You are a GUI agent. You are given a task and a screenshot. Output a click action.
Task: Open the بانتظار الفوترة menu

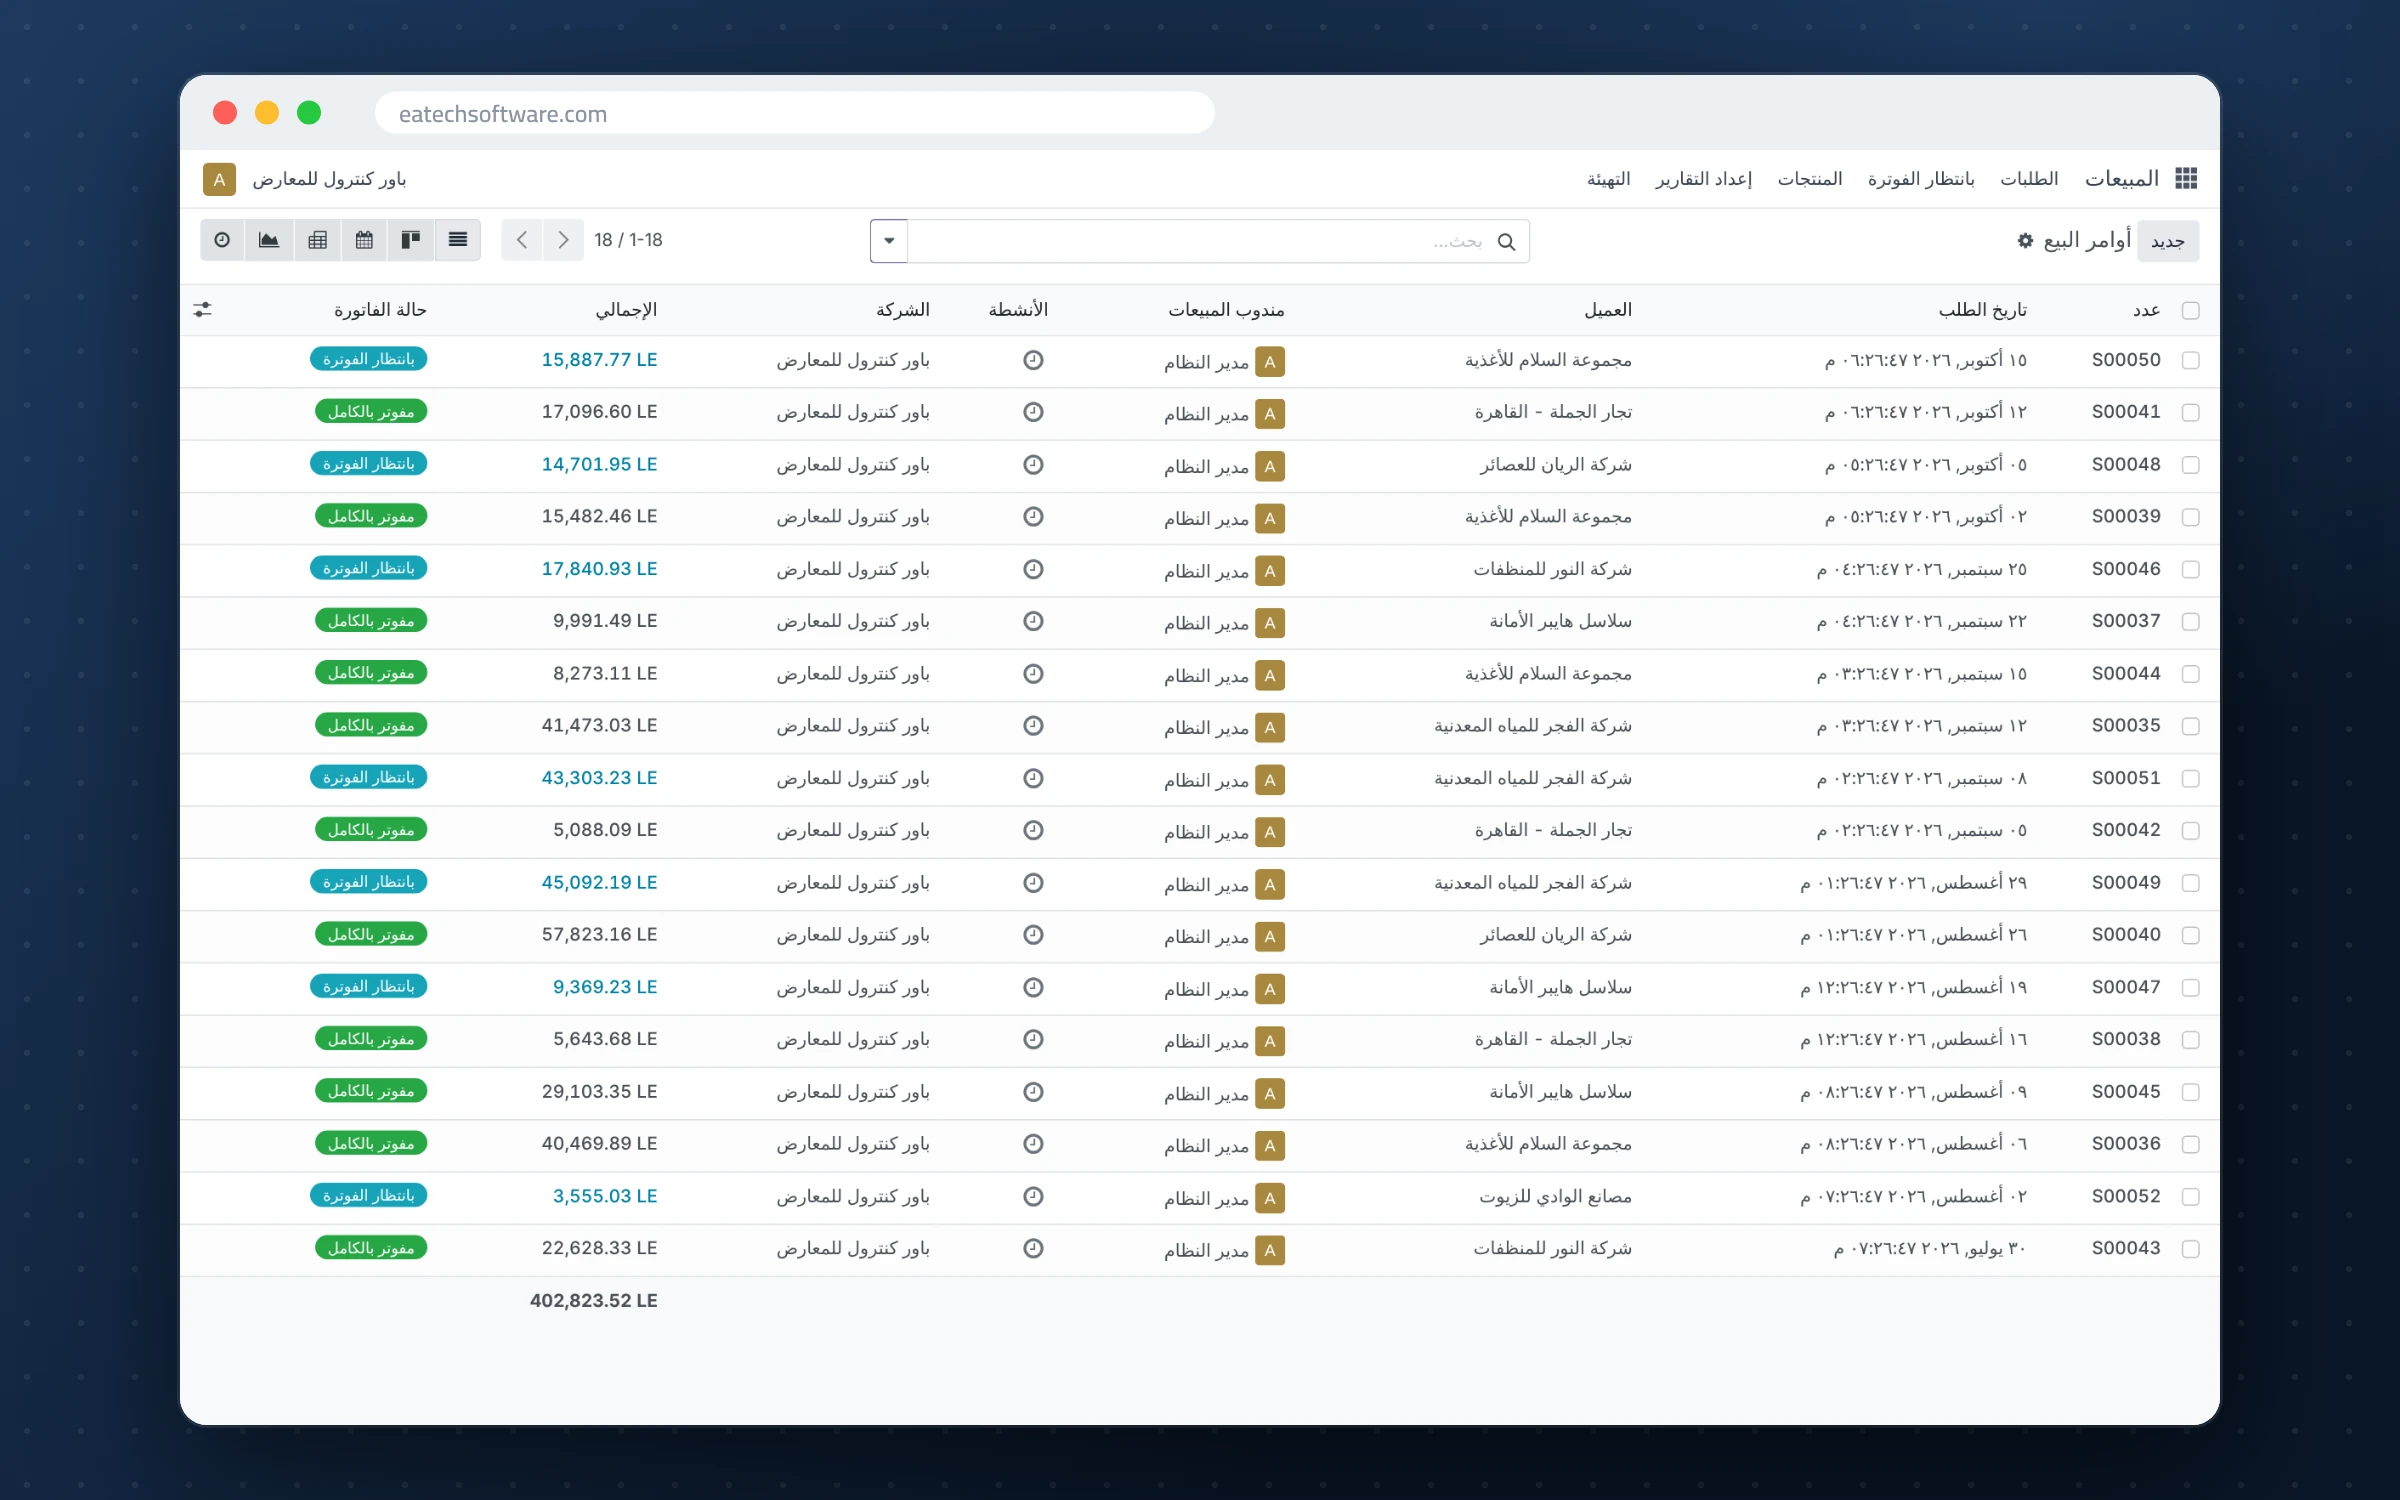1921,179
